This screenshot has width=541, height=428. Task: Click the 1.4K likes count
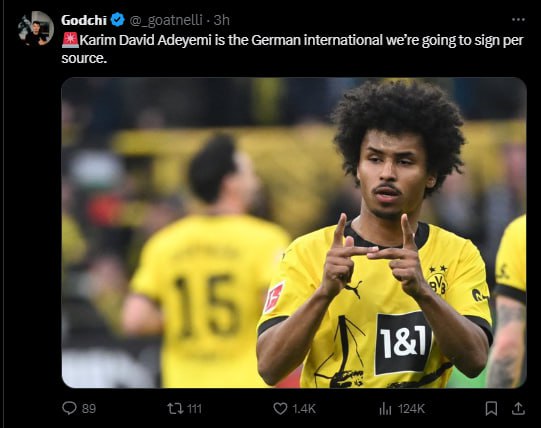[304, 409]
